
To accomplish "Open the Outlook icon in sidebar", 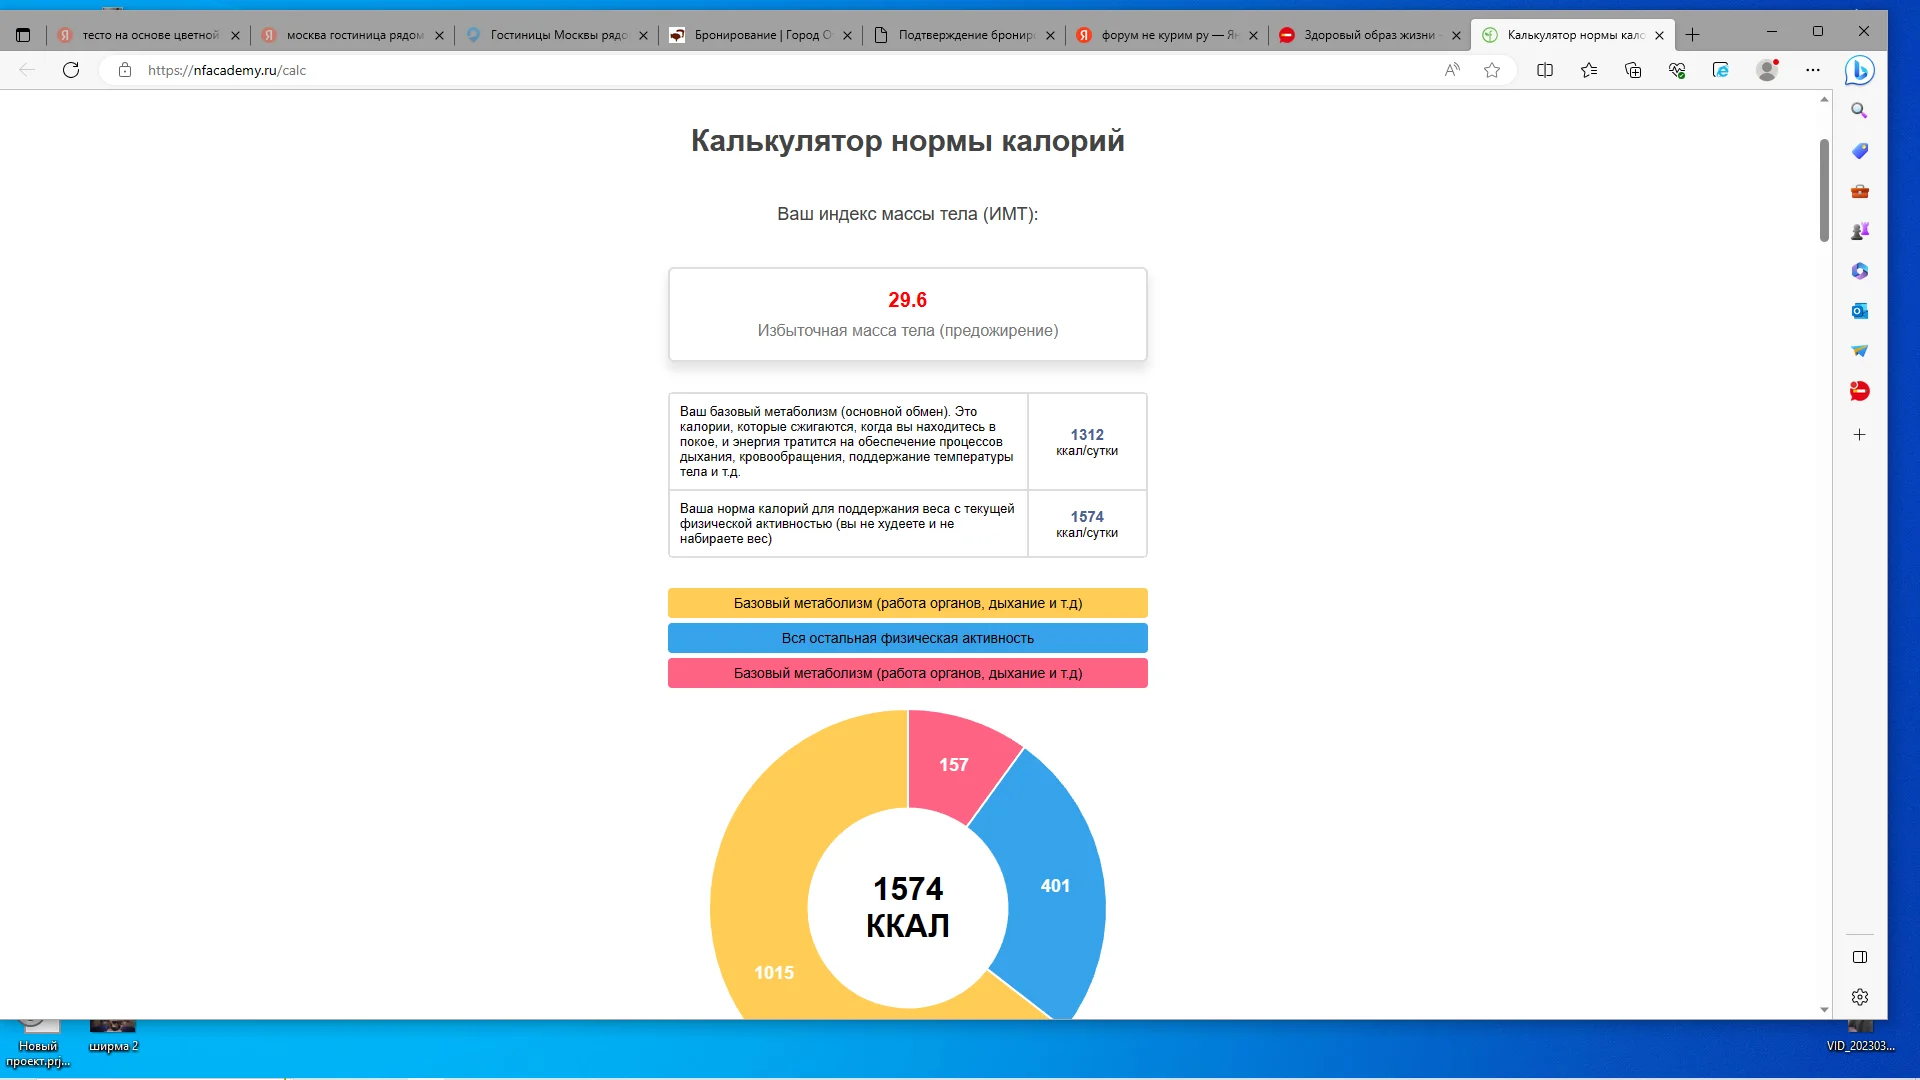I will click(x=1859, y=311).
